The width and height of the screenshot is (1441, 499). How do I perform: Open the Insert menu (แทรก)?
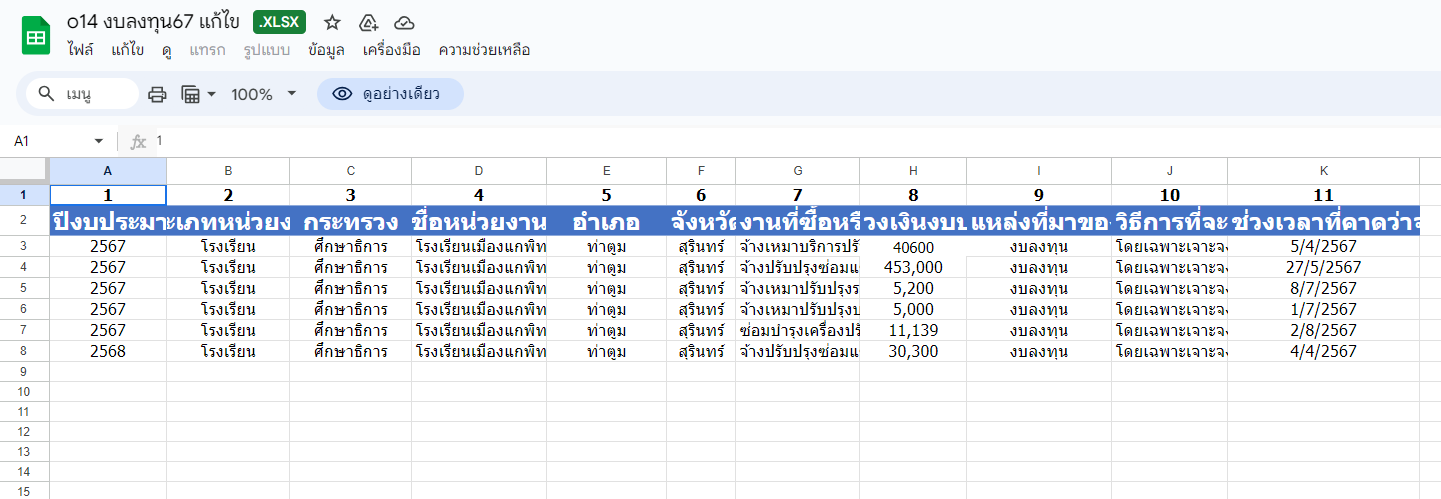click(x=207, y=50)
